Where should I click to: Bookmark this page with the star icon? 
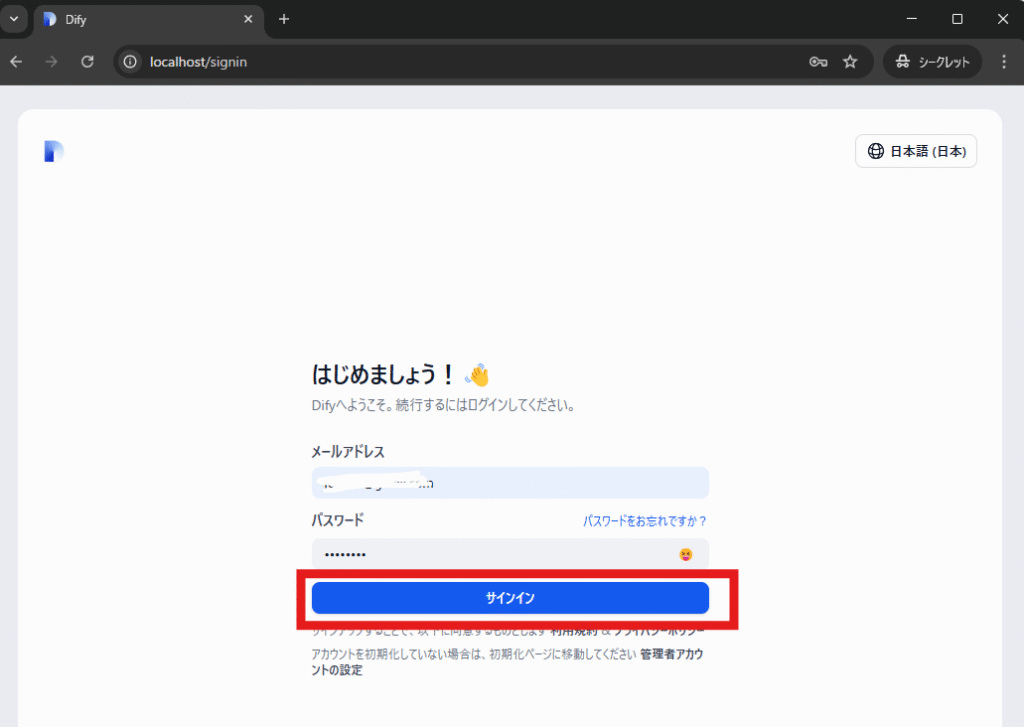(850, 62)
